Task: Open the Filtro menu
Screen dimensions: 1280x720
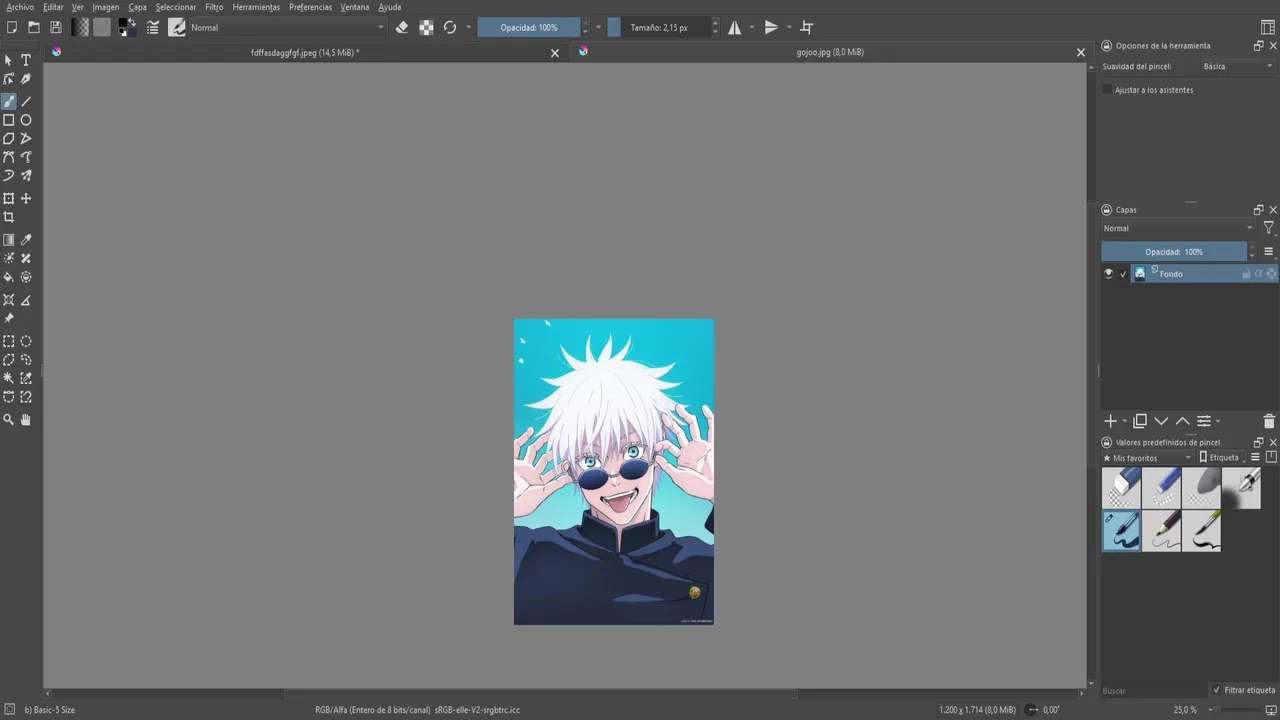Action: (214, 7)
